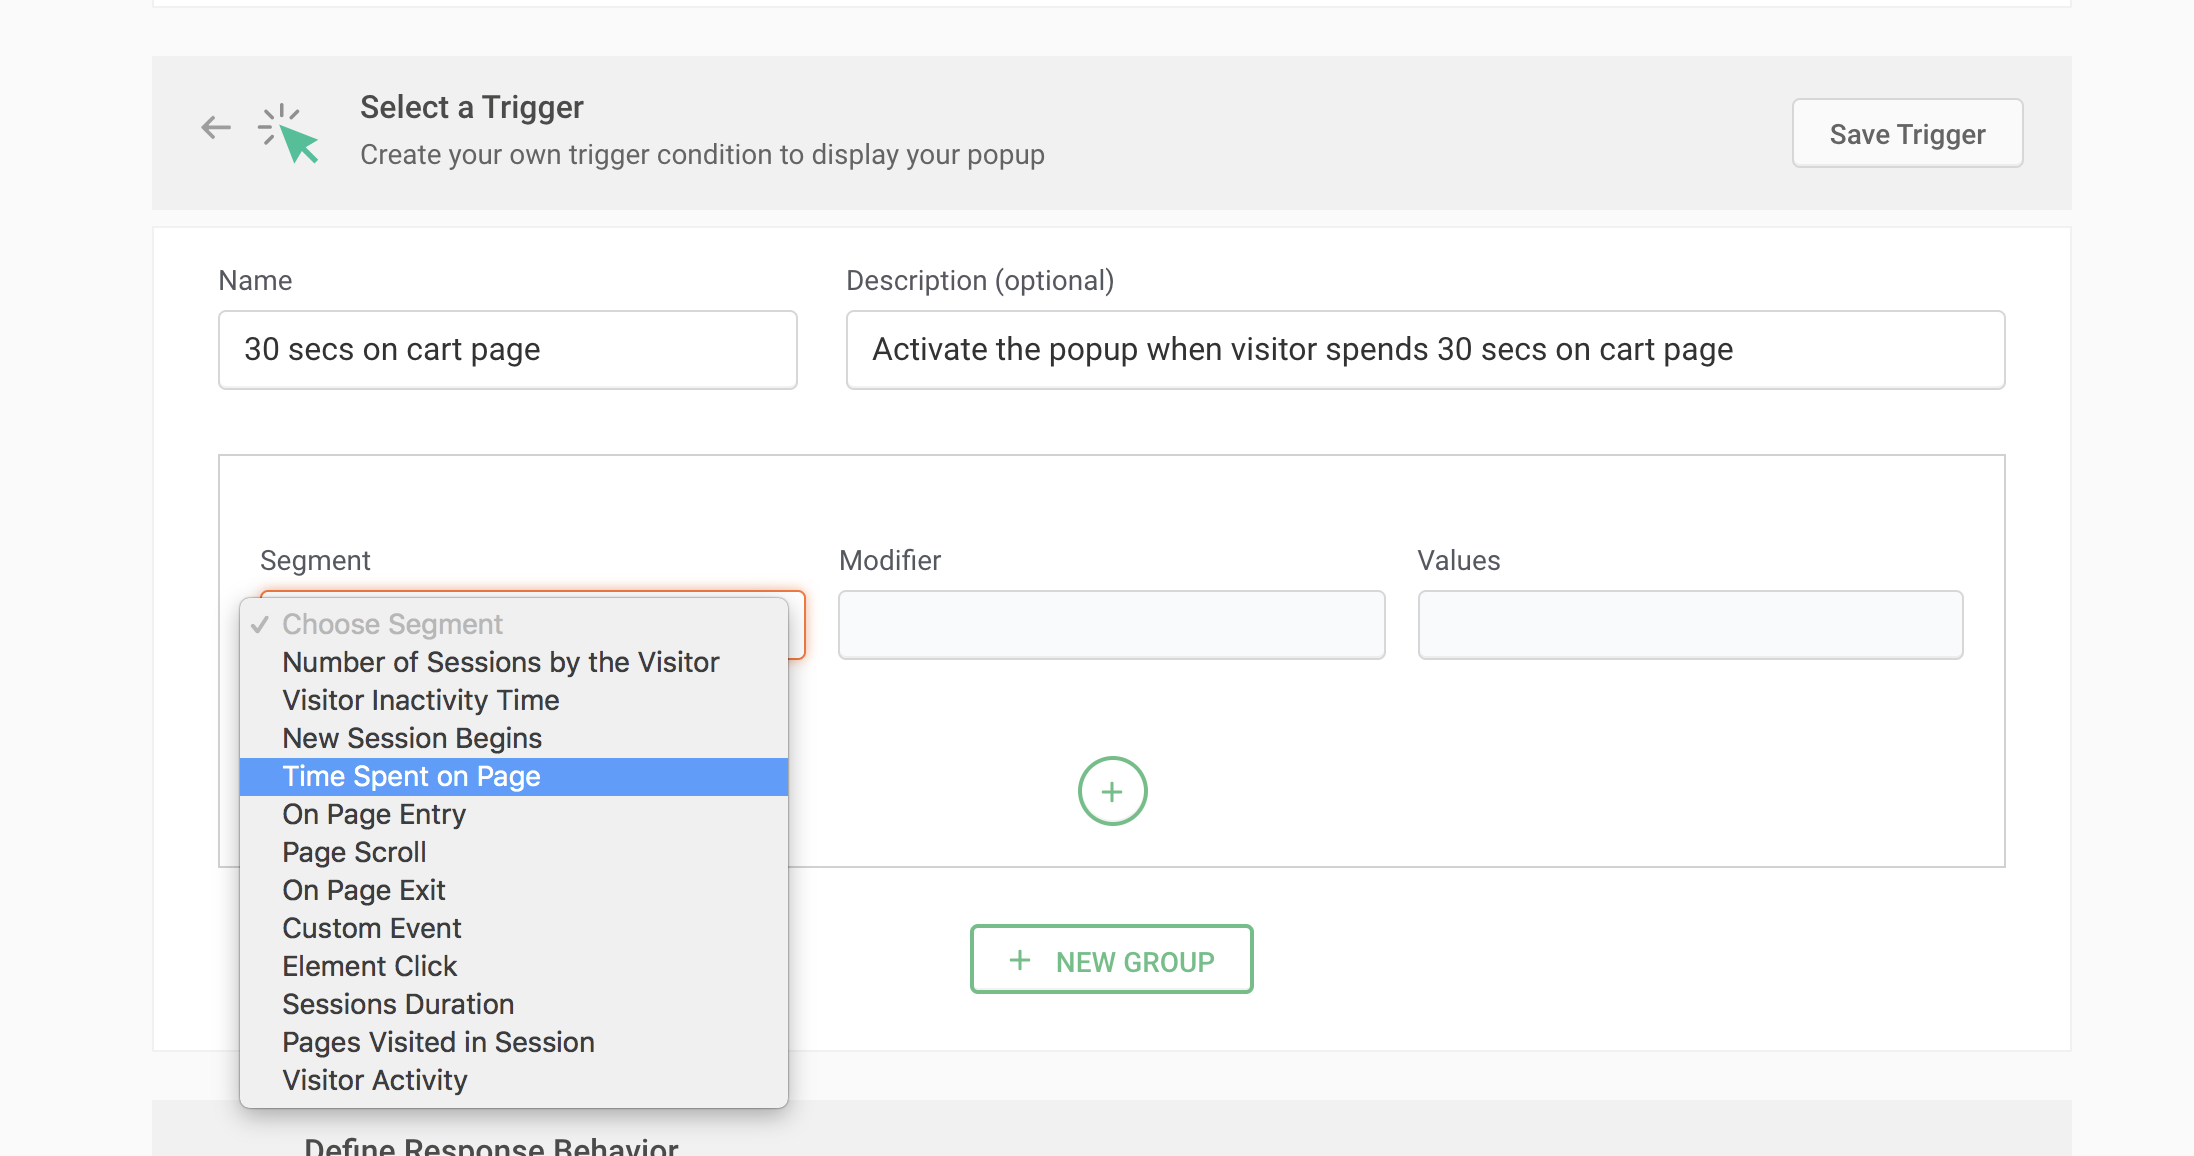Click the NEW GROUP button
Viewport: 2194px width, 1156px height.
click(1111, 960)
